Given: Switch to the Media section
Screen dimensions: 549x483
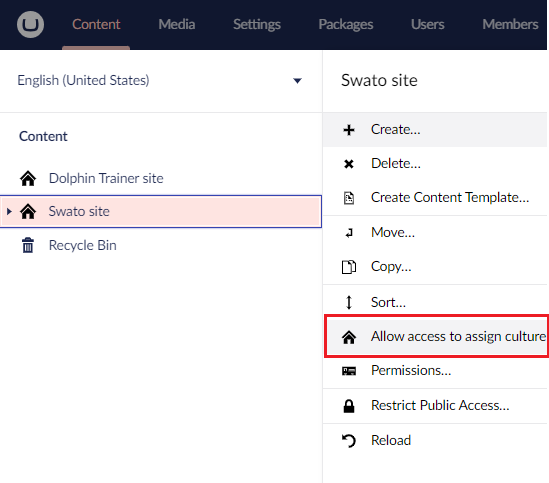Looking at the screenshot, I should (x=176, y=25).
